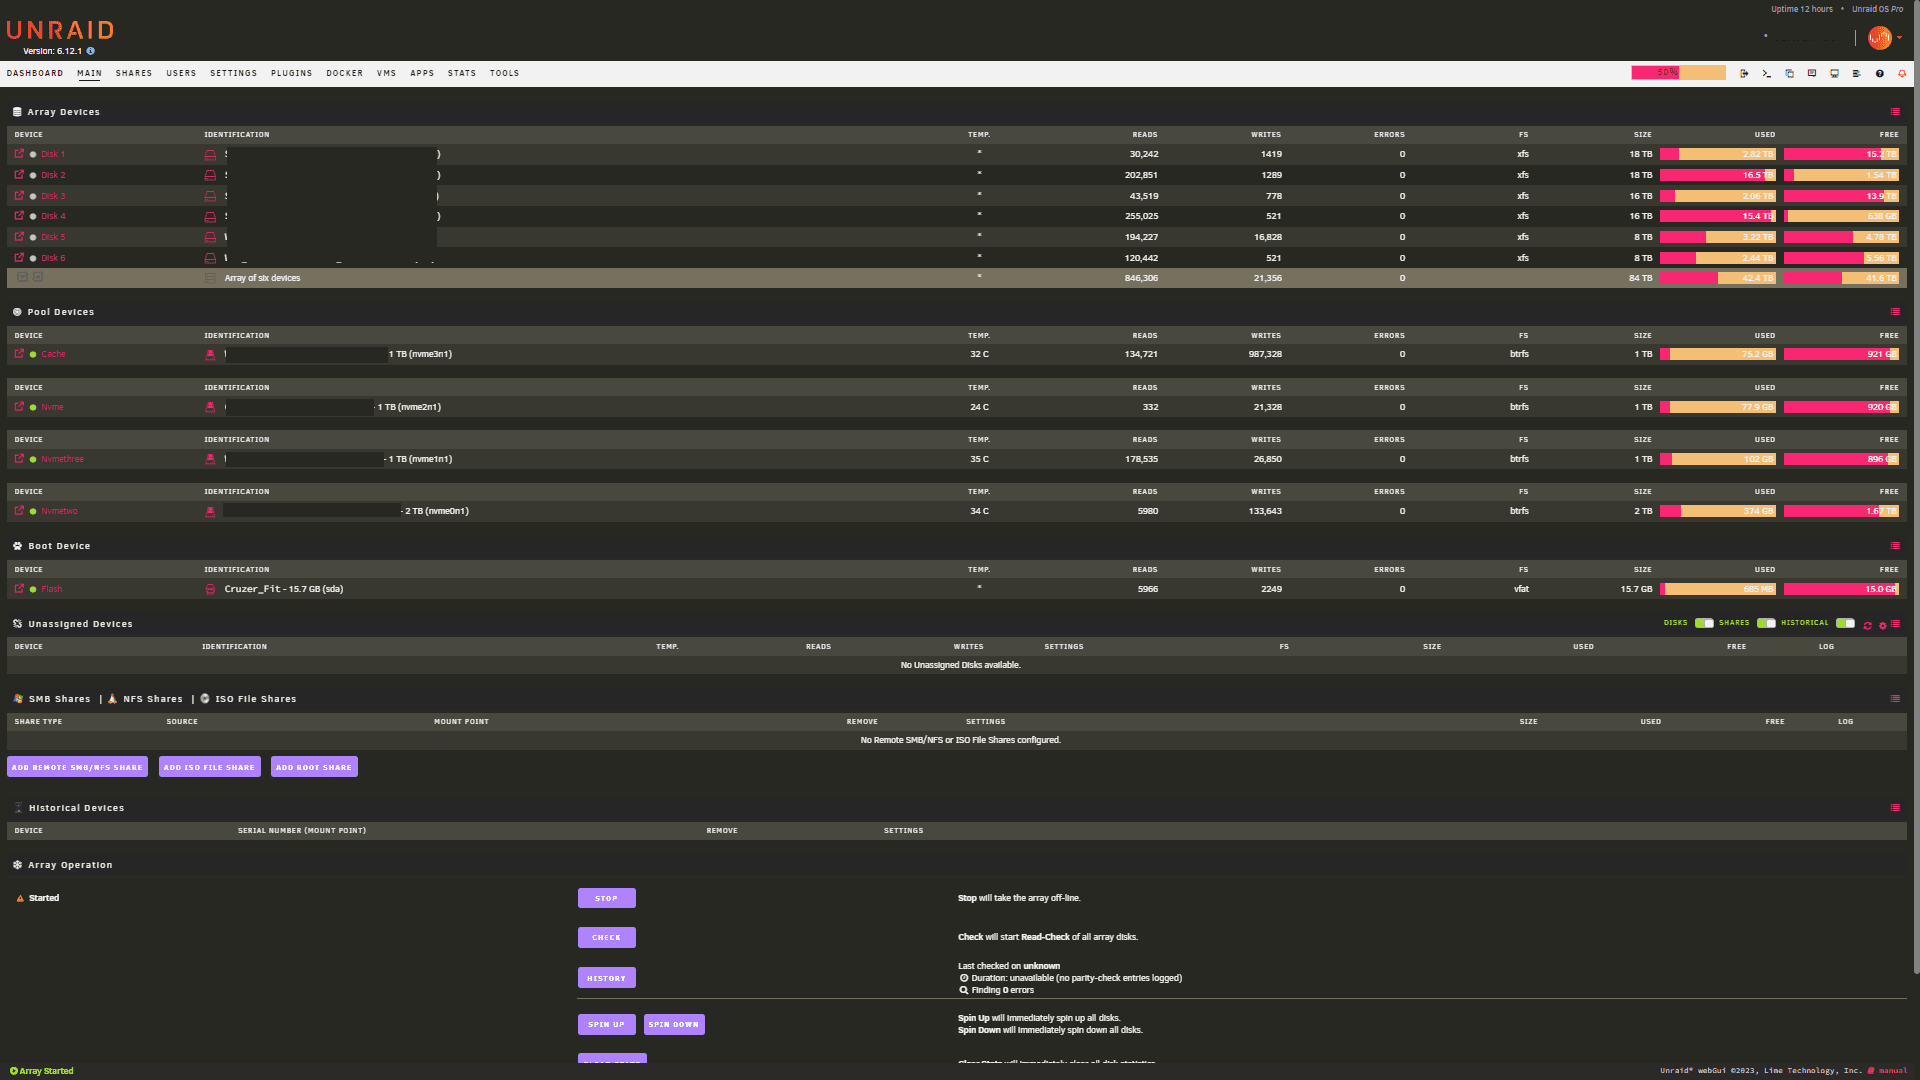
Task: Click Add ISO File Share button
Action: [209, 767]
